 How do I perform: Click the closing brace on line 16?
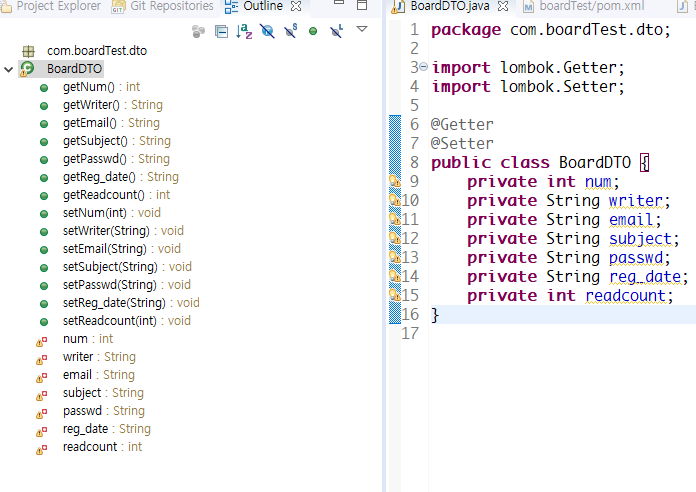[435, 315]
